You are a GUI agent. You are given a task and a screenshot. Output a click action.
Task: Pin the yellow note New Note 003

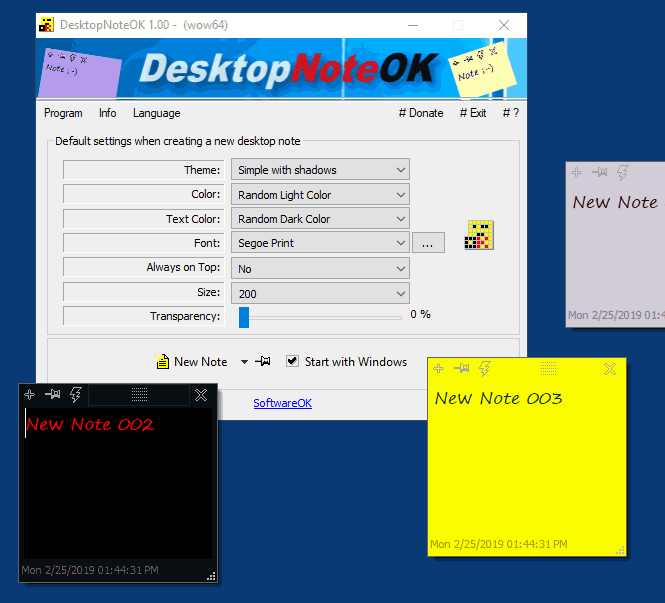coord(461,369)
